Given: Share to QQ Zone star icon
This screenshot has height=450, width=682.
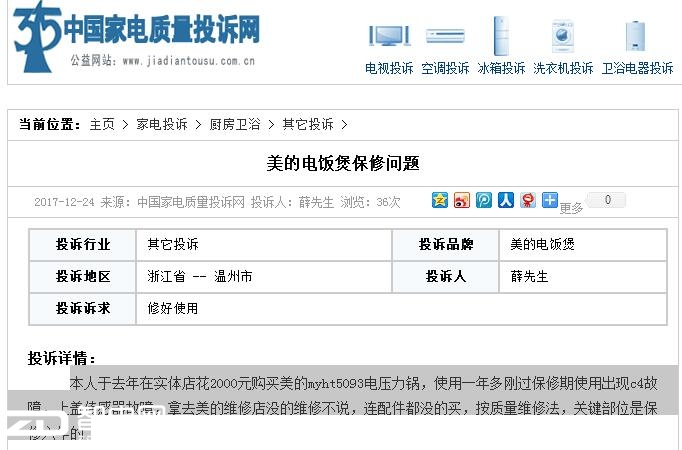Looking at the screenshot, I should click(x=440, y=200).
